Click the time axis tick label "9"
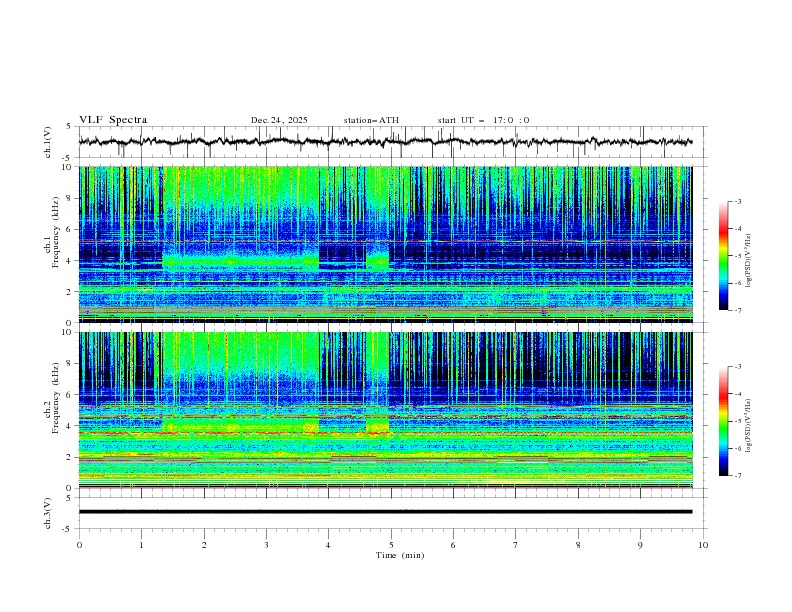The width and height of the screenshot is (792, 612). click(640, 545)
